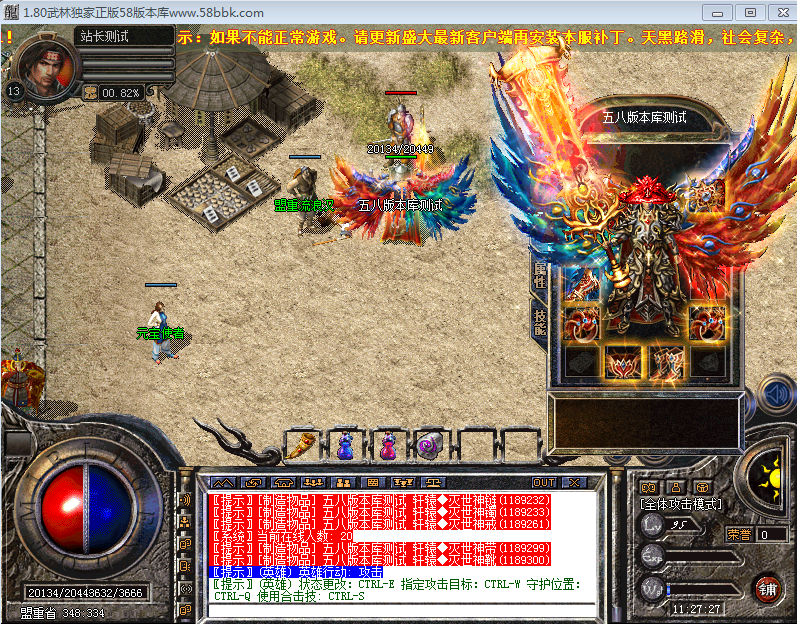Click the X button next to OUT

[574, 483]
